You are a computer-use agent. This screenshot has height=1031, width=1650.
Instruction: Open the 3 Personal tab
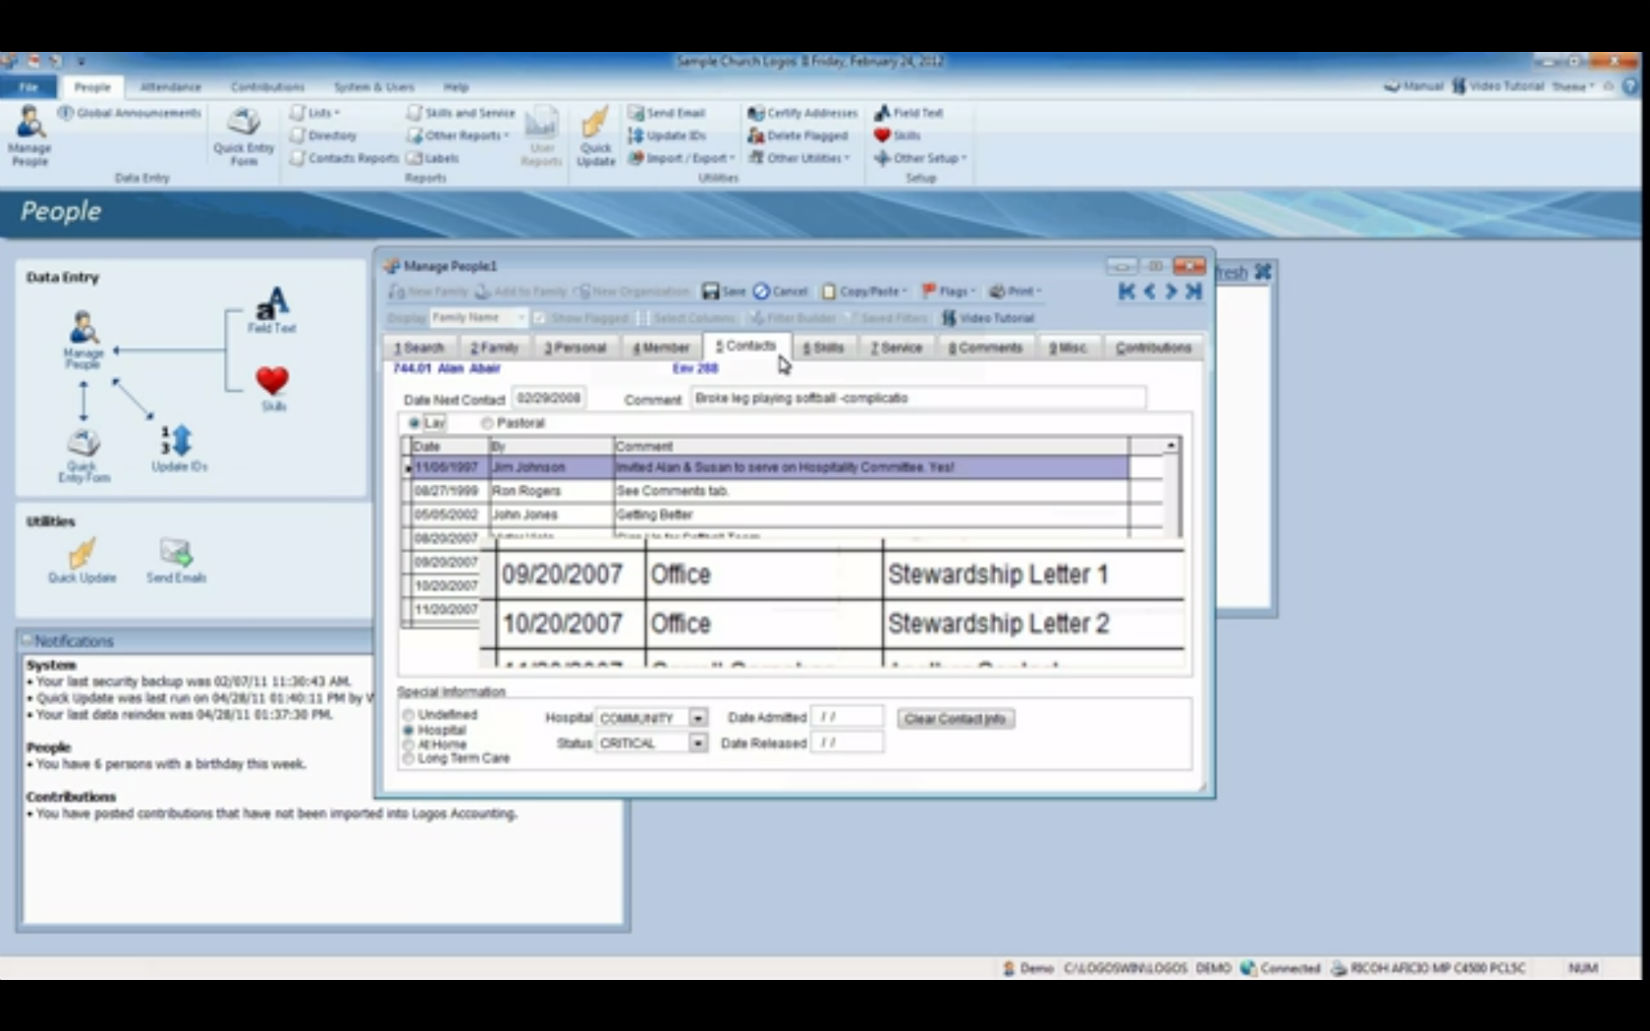pyautogui.click(x=575, y=348)
